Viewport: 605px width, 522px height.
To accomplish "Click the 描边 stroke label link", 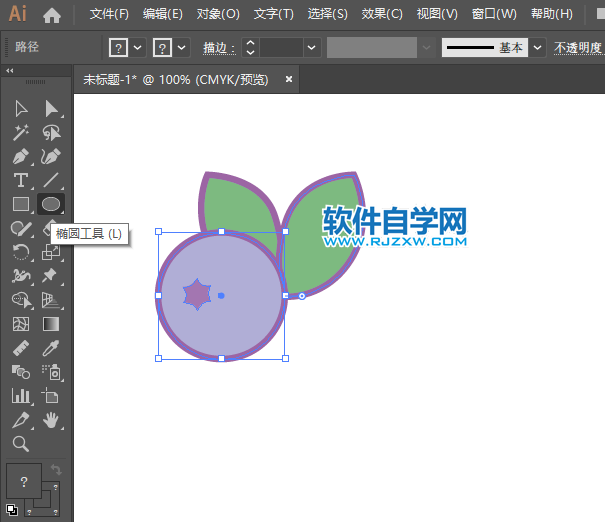I will 218,48.
